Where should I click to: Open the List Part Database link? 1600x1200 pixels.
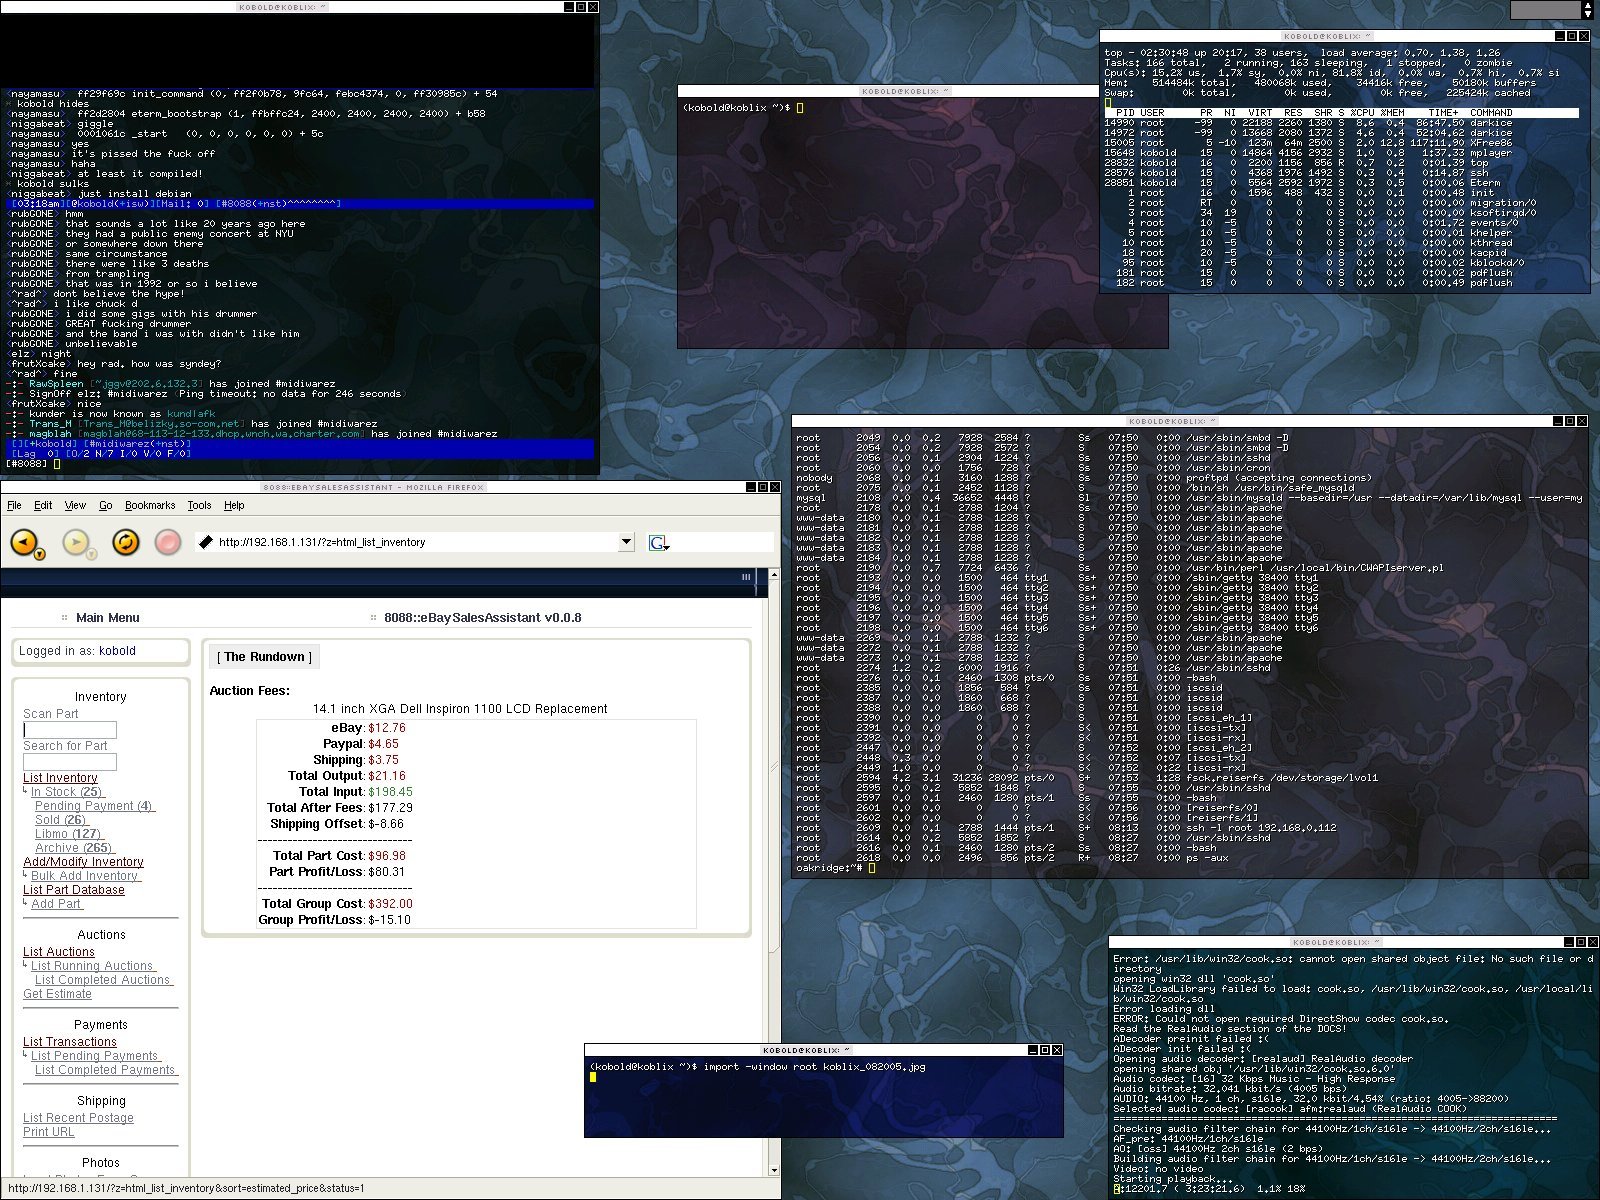74,890
